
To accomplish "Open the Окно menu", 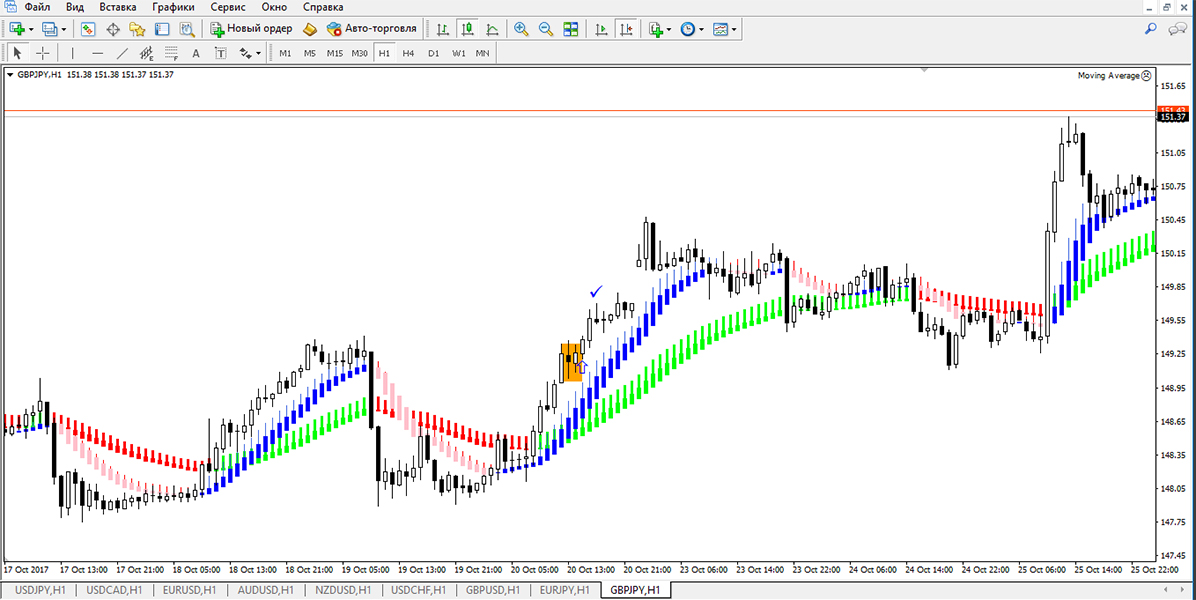I will tap(275, 7).
